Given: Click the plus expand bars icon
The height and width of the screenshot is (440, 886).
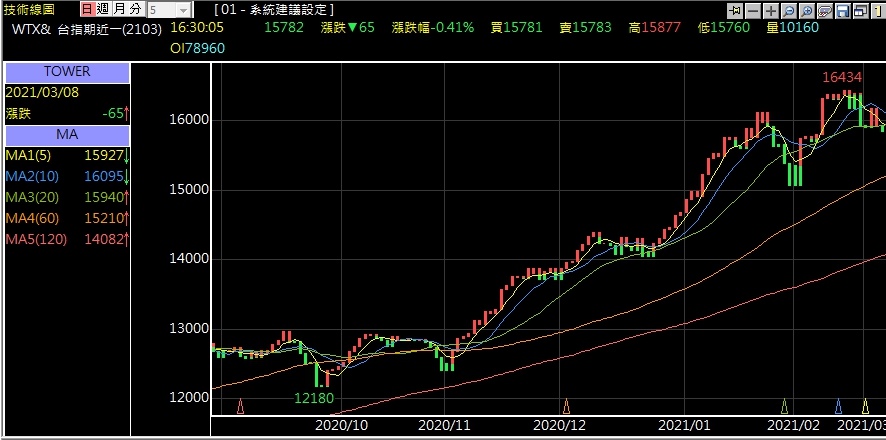Looking at the screenshot, I should [x=771, y=11].
